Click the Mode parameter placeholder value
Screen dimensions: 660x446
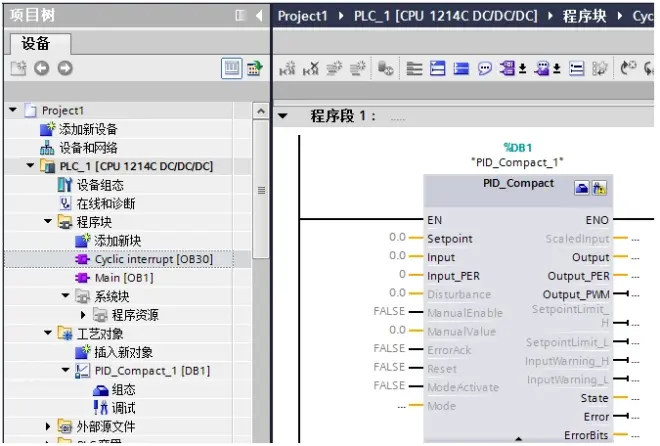coord(402,406)
